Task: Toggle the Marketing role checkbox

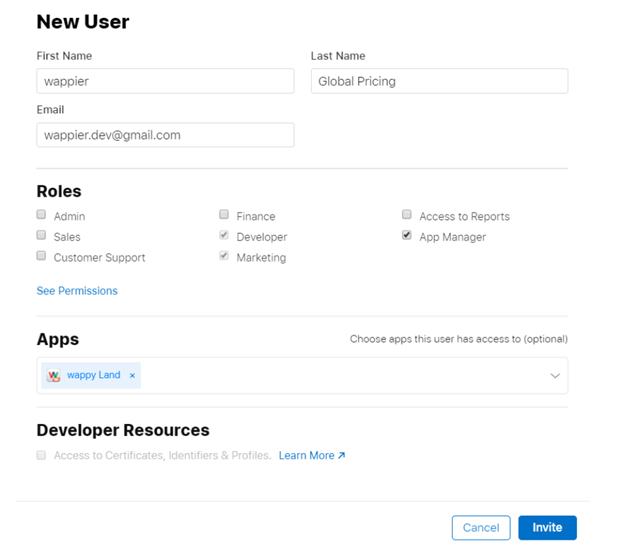Action: 225,257
